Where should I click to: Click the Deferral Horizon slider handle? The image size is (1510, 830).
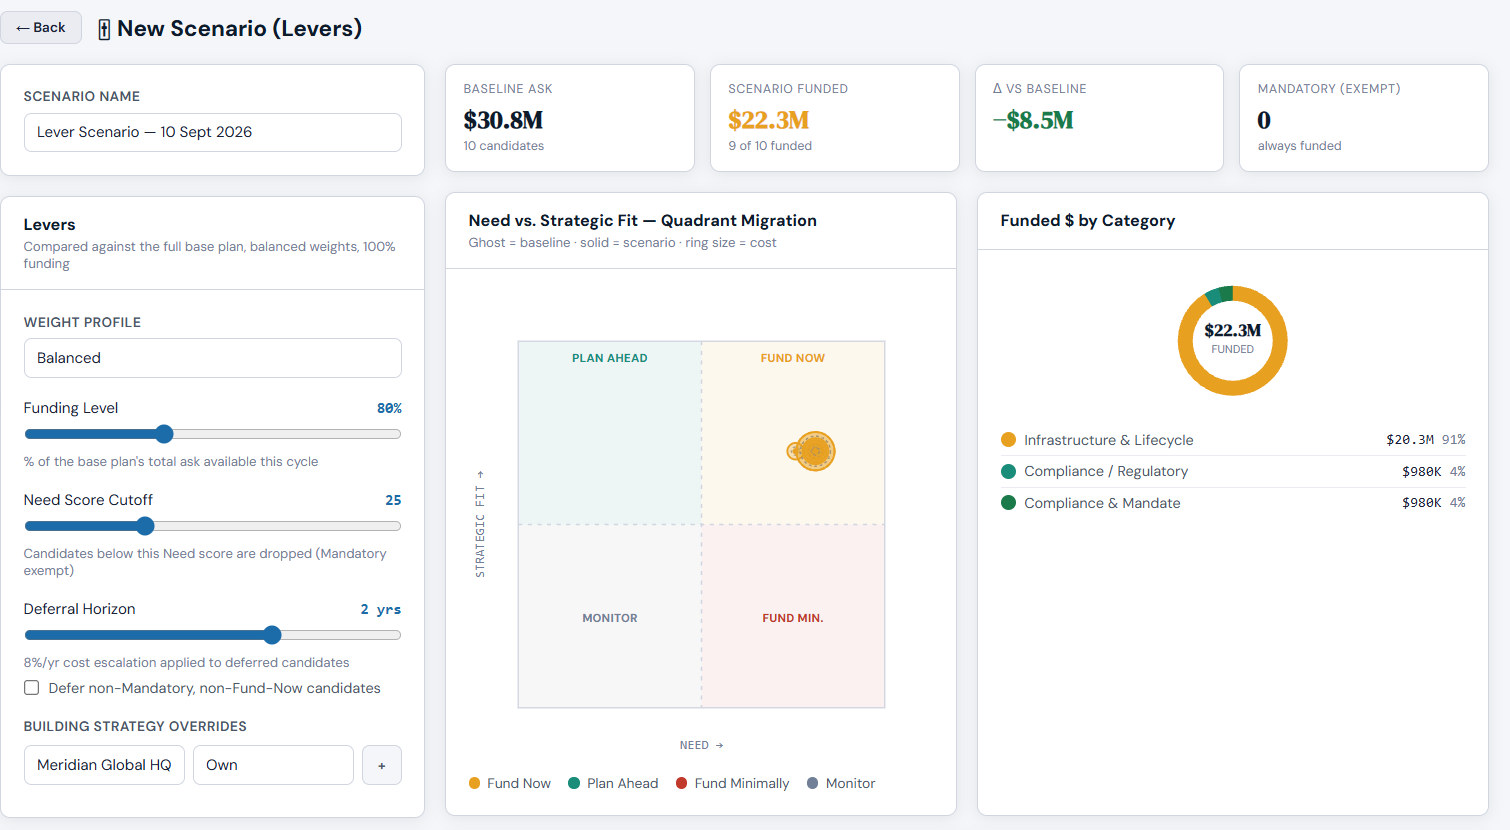[x=272, y=635]
